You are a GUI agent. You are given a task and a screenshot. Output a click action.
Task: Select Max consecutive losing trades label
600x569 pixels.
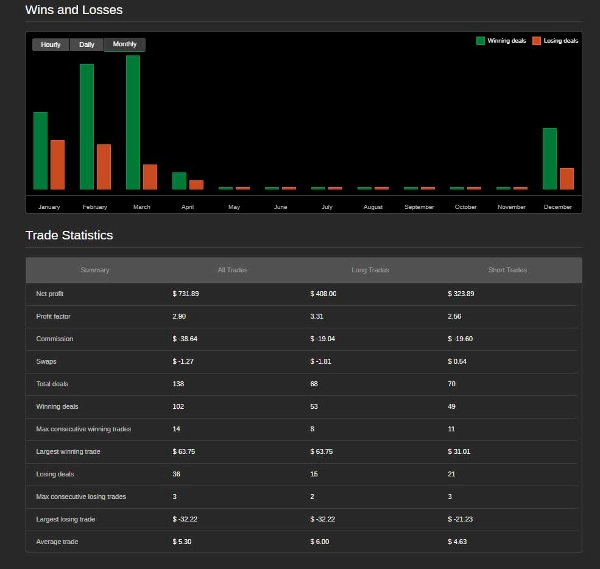(81, 496)
